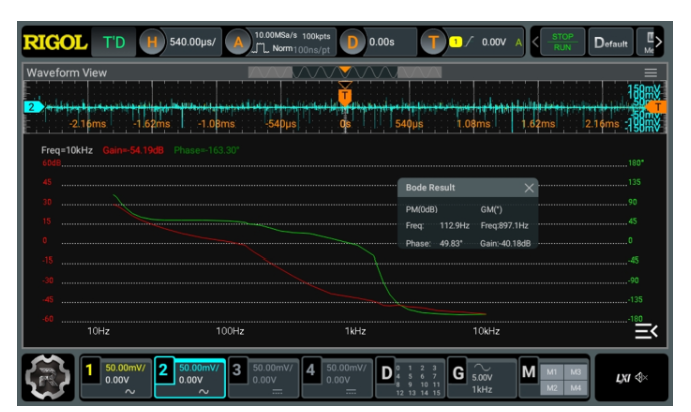Click the 100Hz frequency axis label
This screenshot has height=412, width=691.
click(x=230, y=331)
